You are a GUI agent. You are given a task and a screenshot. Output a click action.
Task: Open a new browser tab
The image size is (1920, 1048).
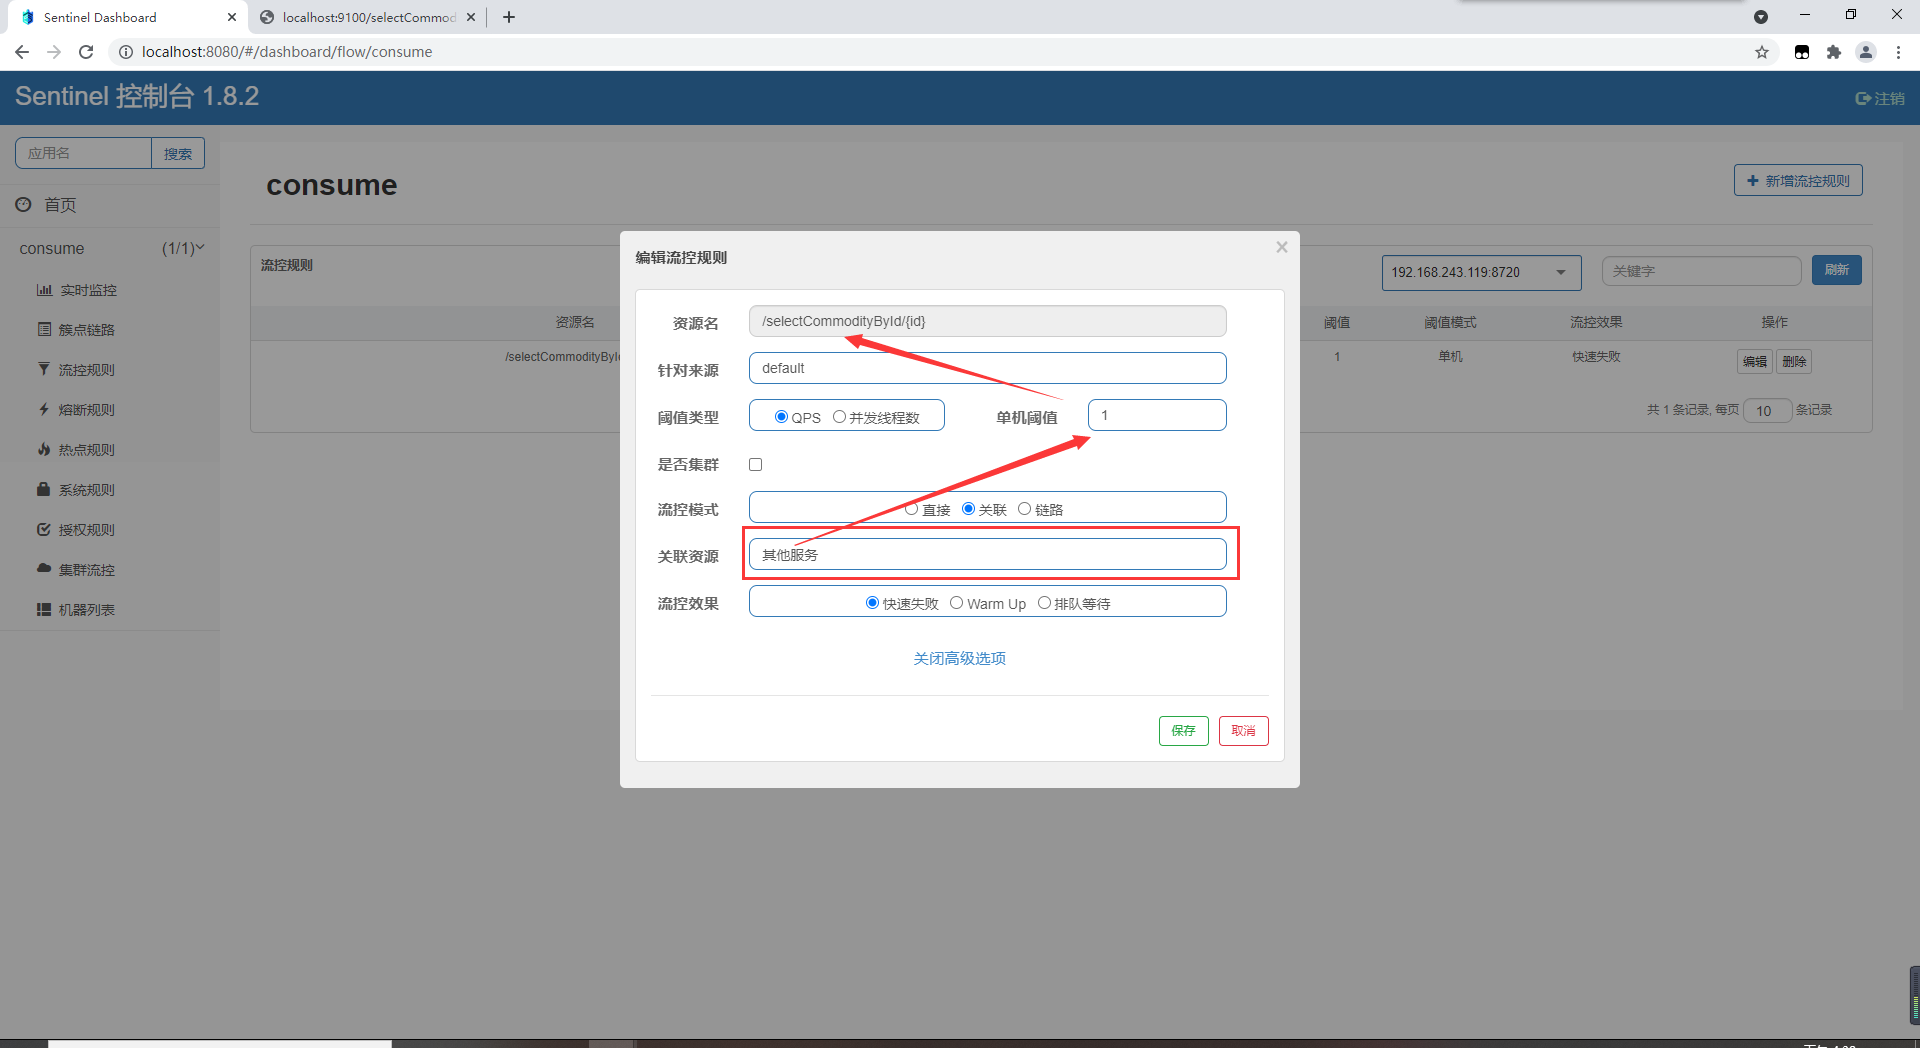point(508,17)
